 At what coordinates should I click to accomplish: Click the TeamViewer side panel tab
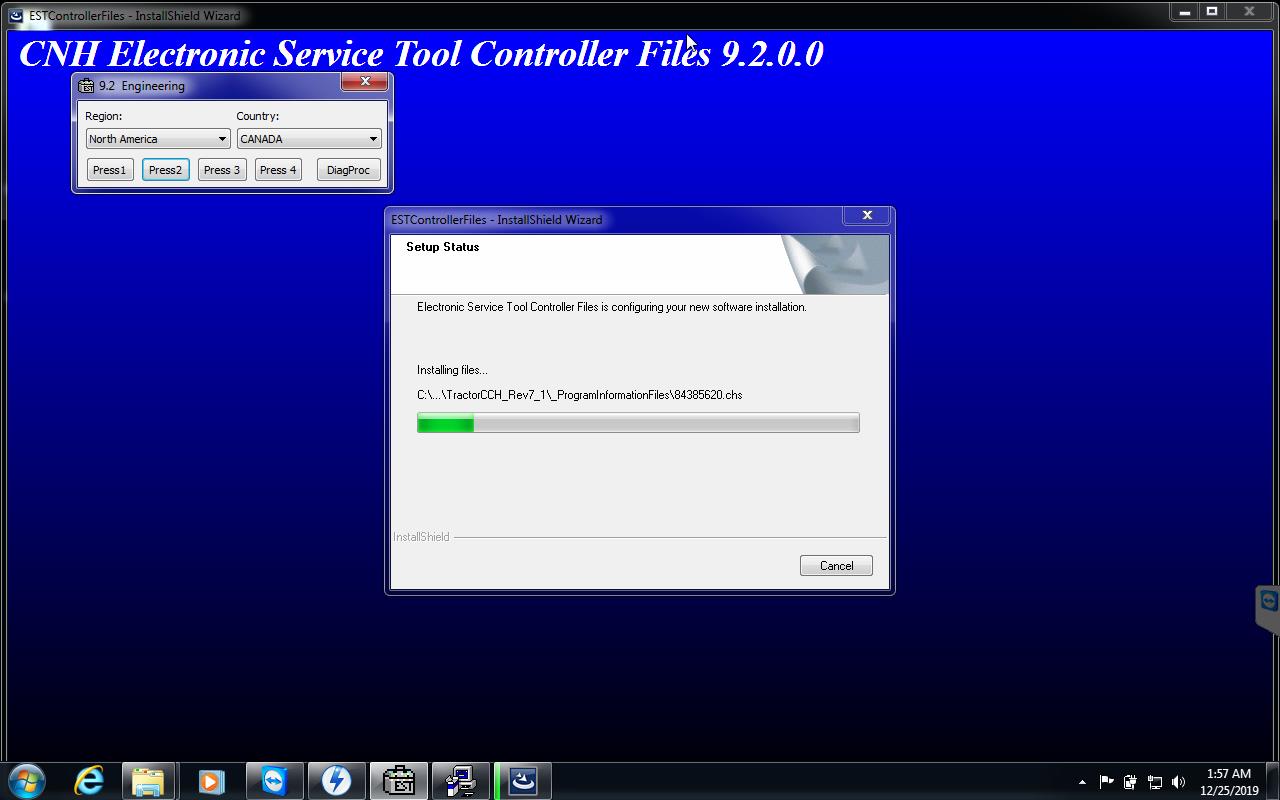[1268, 608]
